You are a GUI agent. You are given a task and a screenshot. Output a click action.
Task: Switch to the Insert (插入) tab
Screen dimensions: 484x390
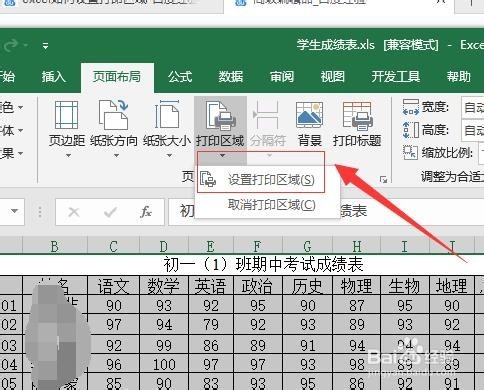pos(54,77)
